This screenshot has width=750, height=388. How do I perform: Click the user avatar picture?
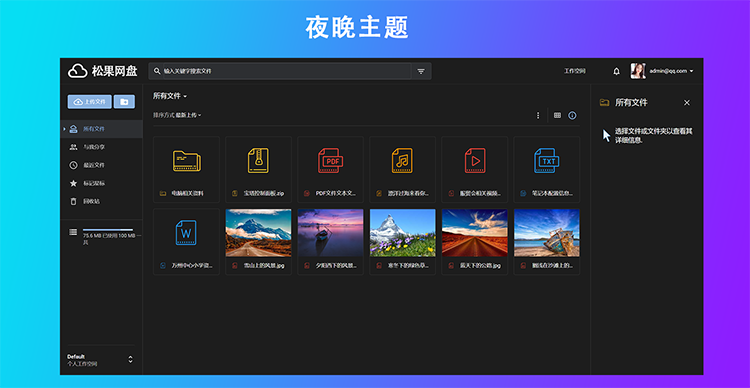coord(638,71)
